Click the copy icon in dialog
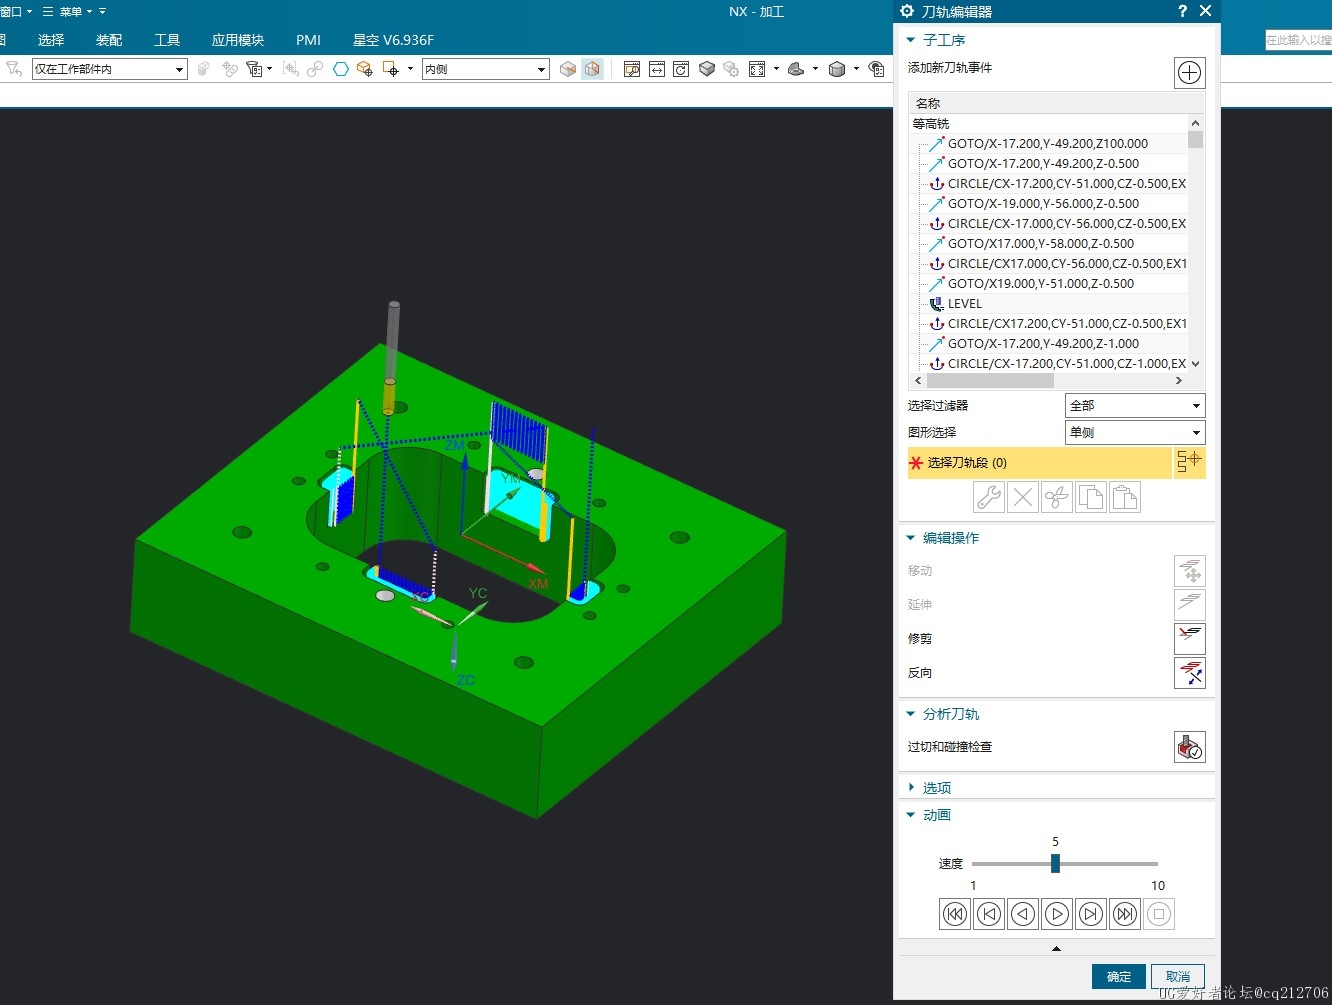1332x1005 pixels. click(x=1091, y=497)
